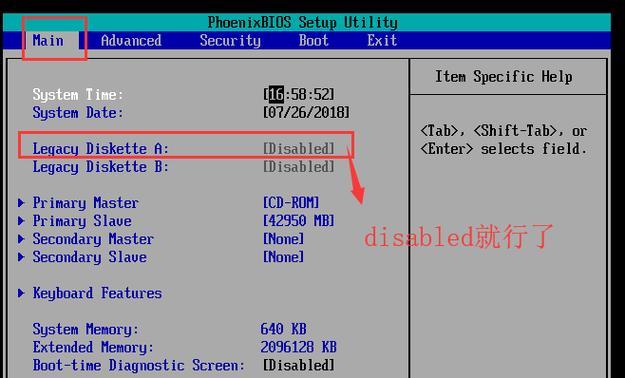625x378 pixels.
Task: Expand Secondary Slave submenu arrow
Action: 21,257
